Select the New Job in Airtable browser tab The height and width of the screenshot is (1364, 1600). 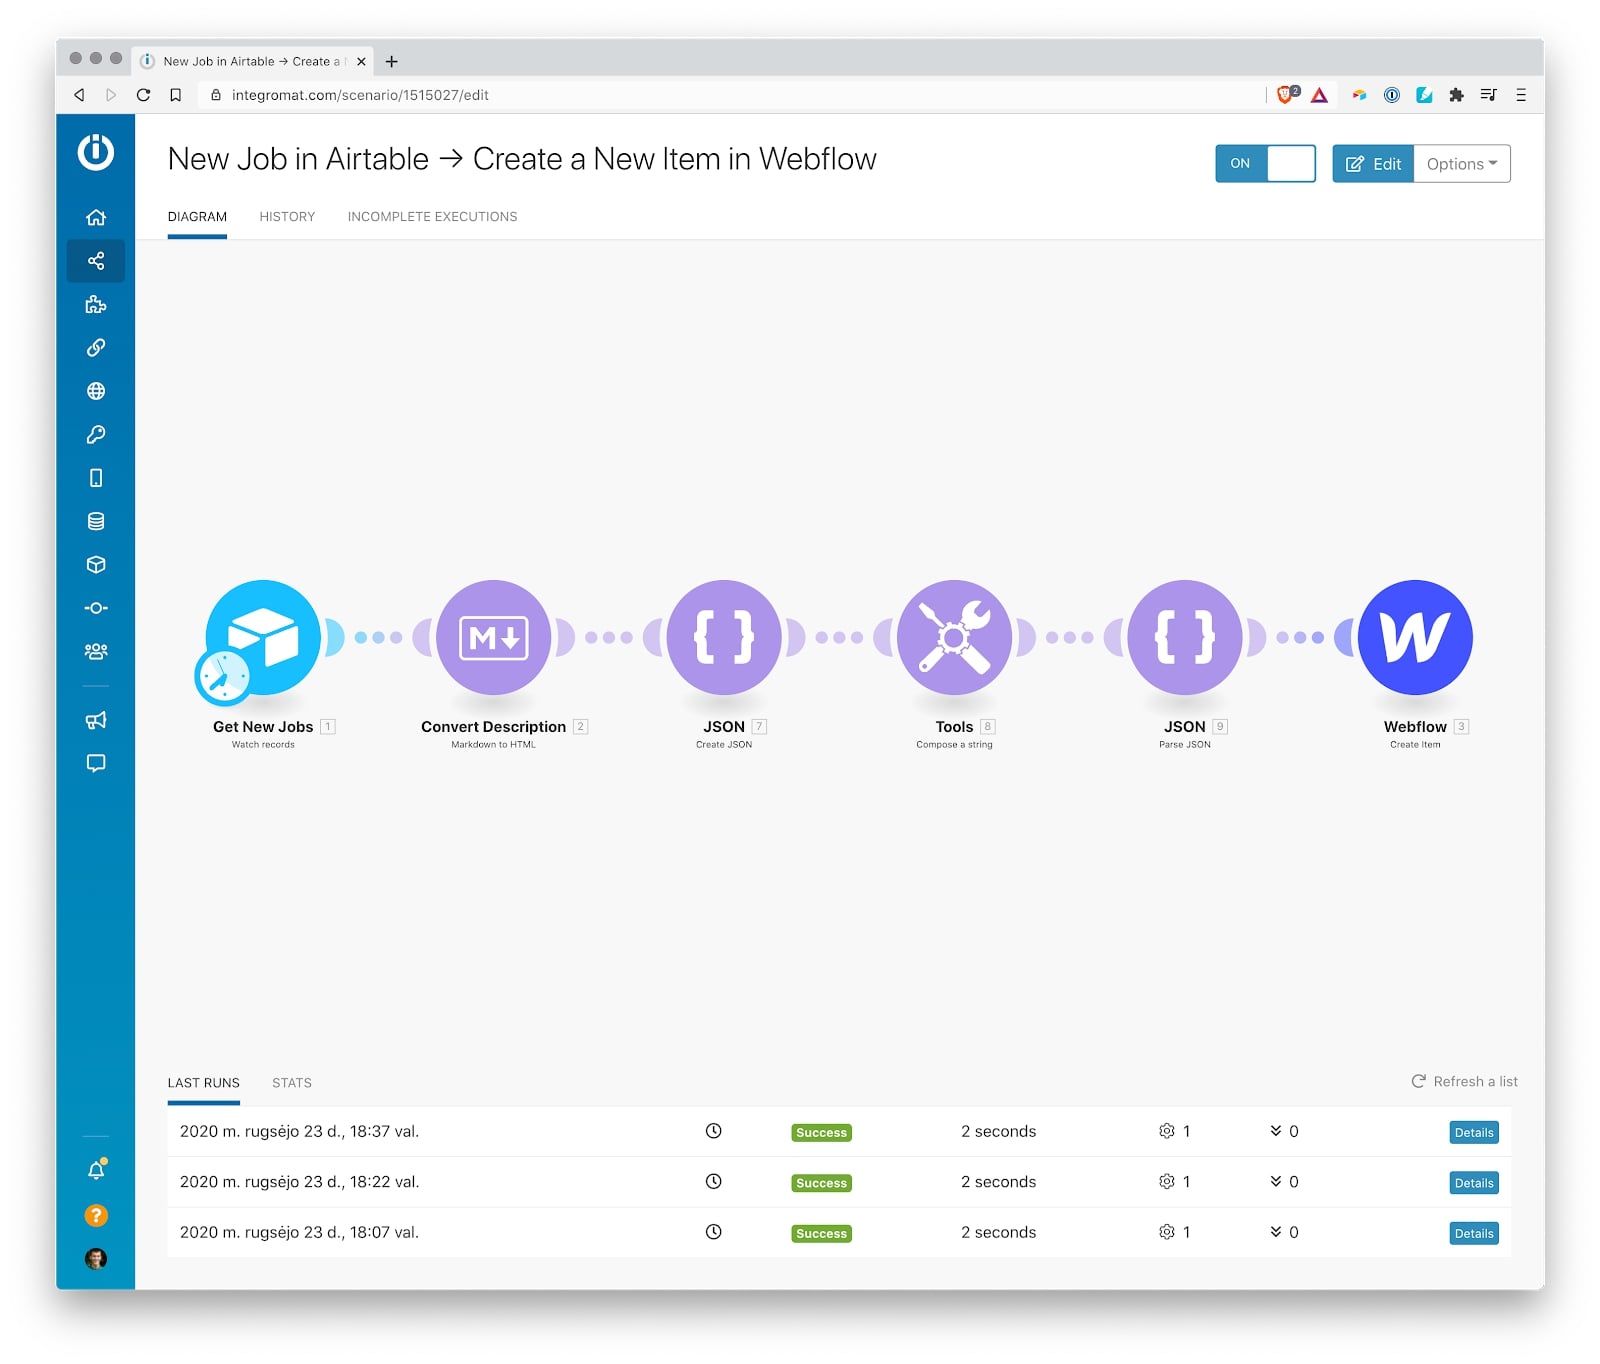[x=250, y=61]
